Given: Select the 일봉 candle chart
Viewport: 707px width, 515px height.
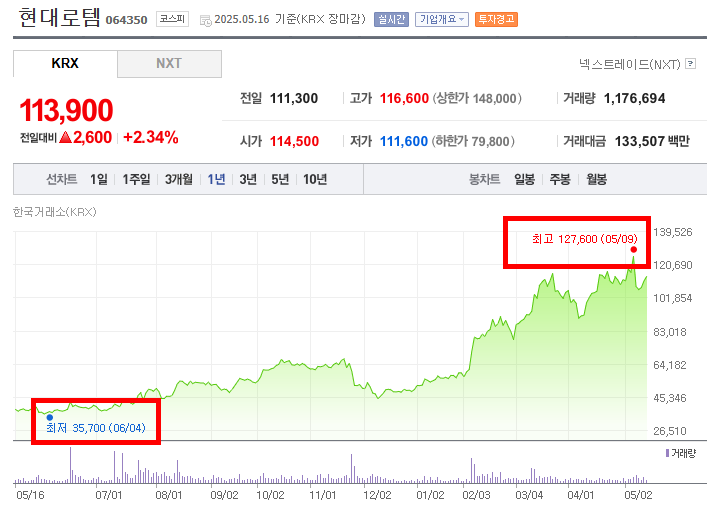Looking at the screenshot, I should pos(524,179).
